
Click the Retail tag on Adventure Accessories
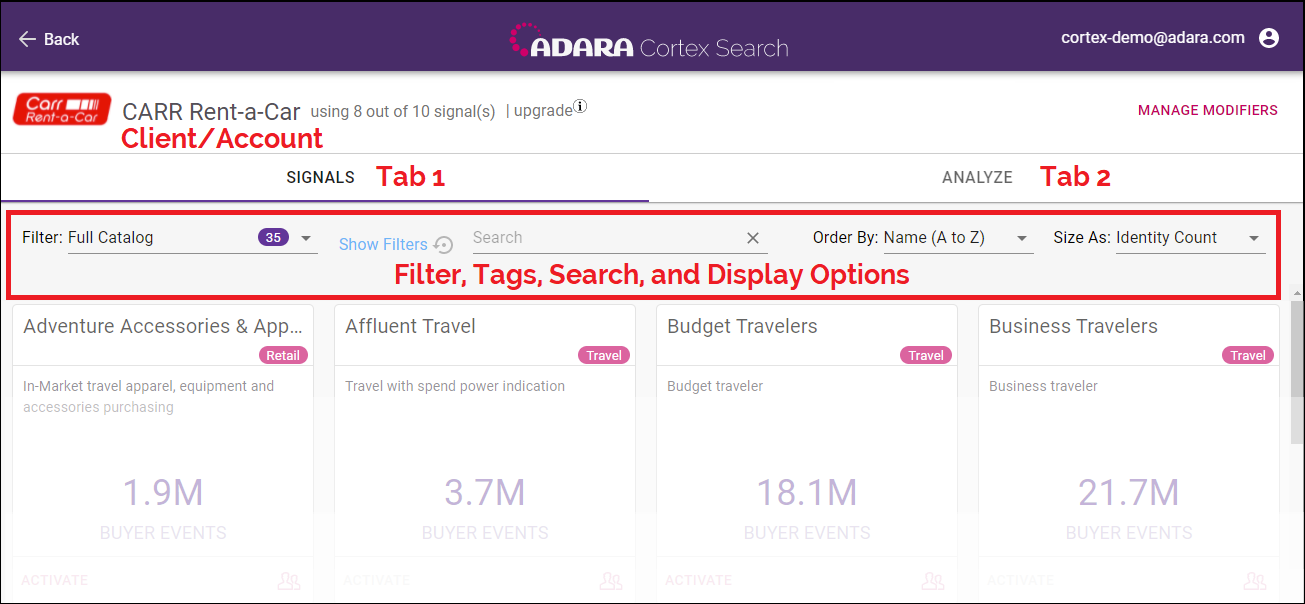(284, 355)
